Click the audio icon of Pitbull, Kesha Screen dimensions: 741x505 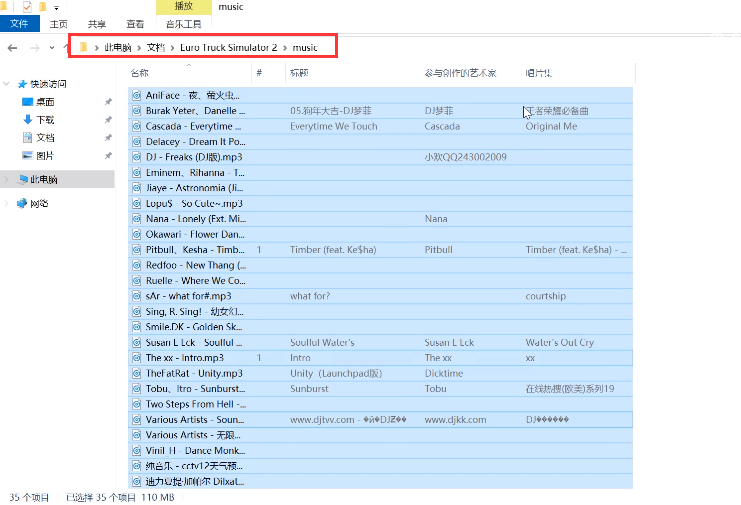[x=137, y=250]
